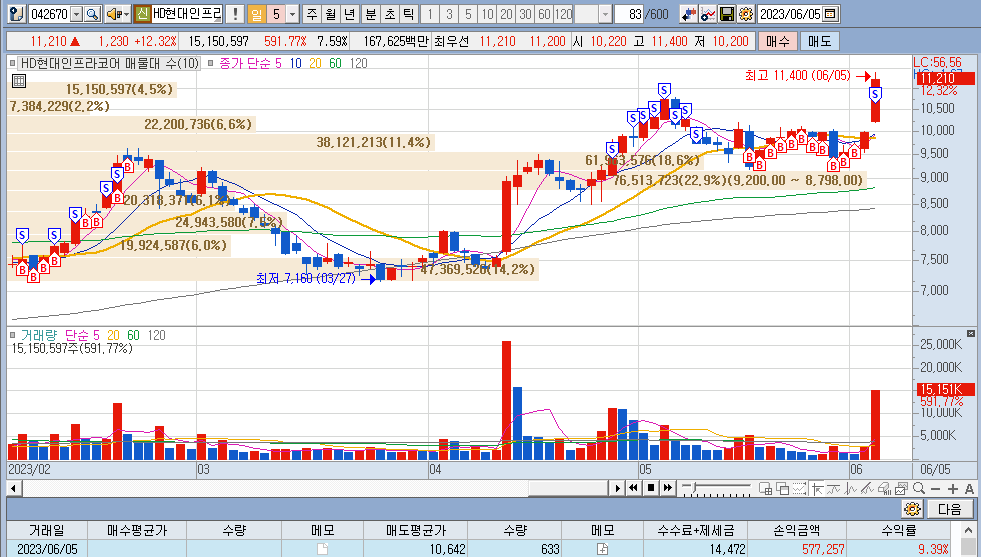
Task: Select the crosshair axis tool icon
Action: tap(816, 489)
